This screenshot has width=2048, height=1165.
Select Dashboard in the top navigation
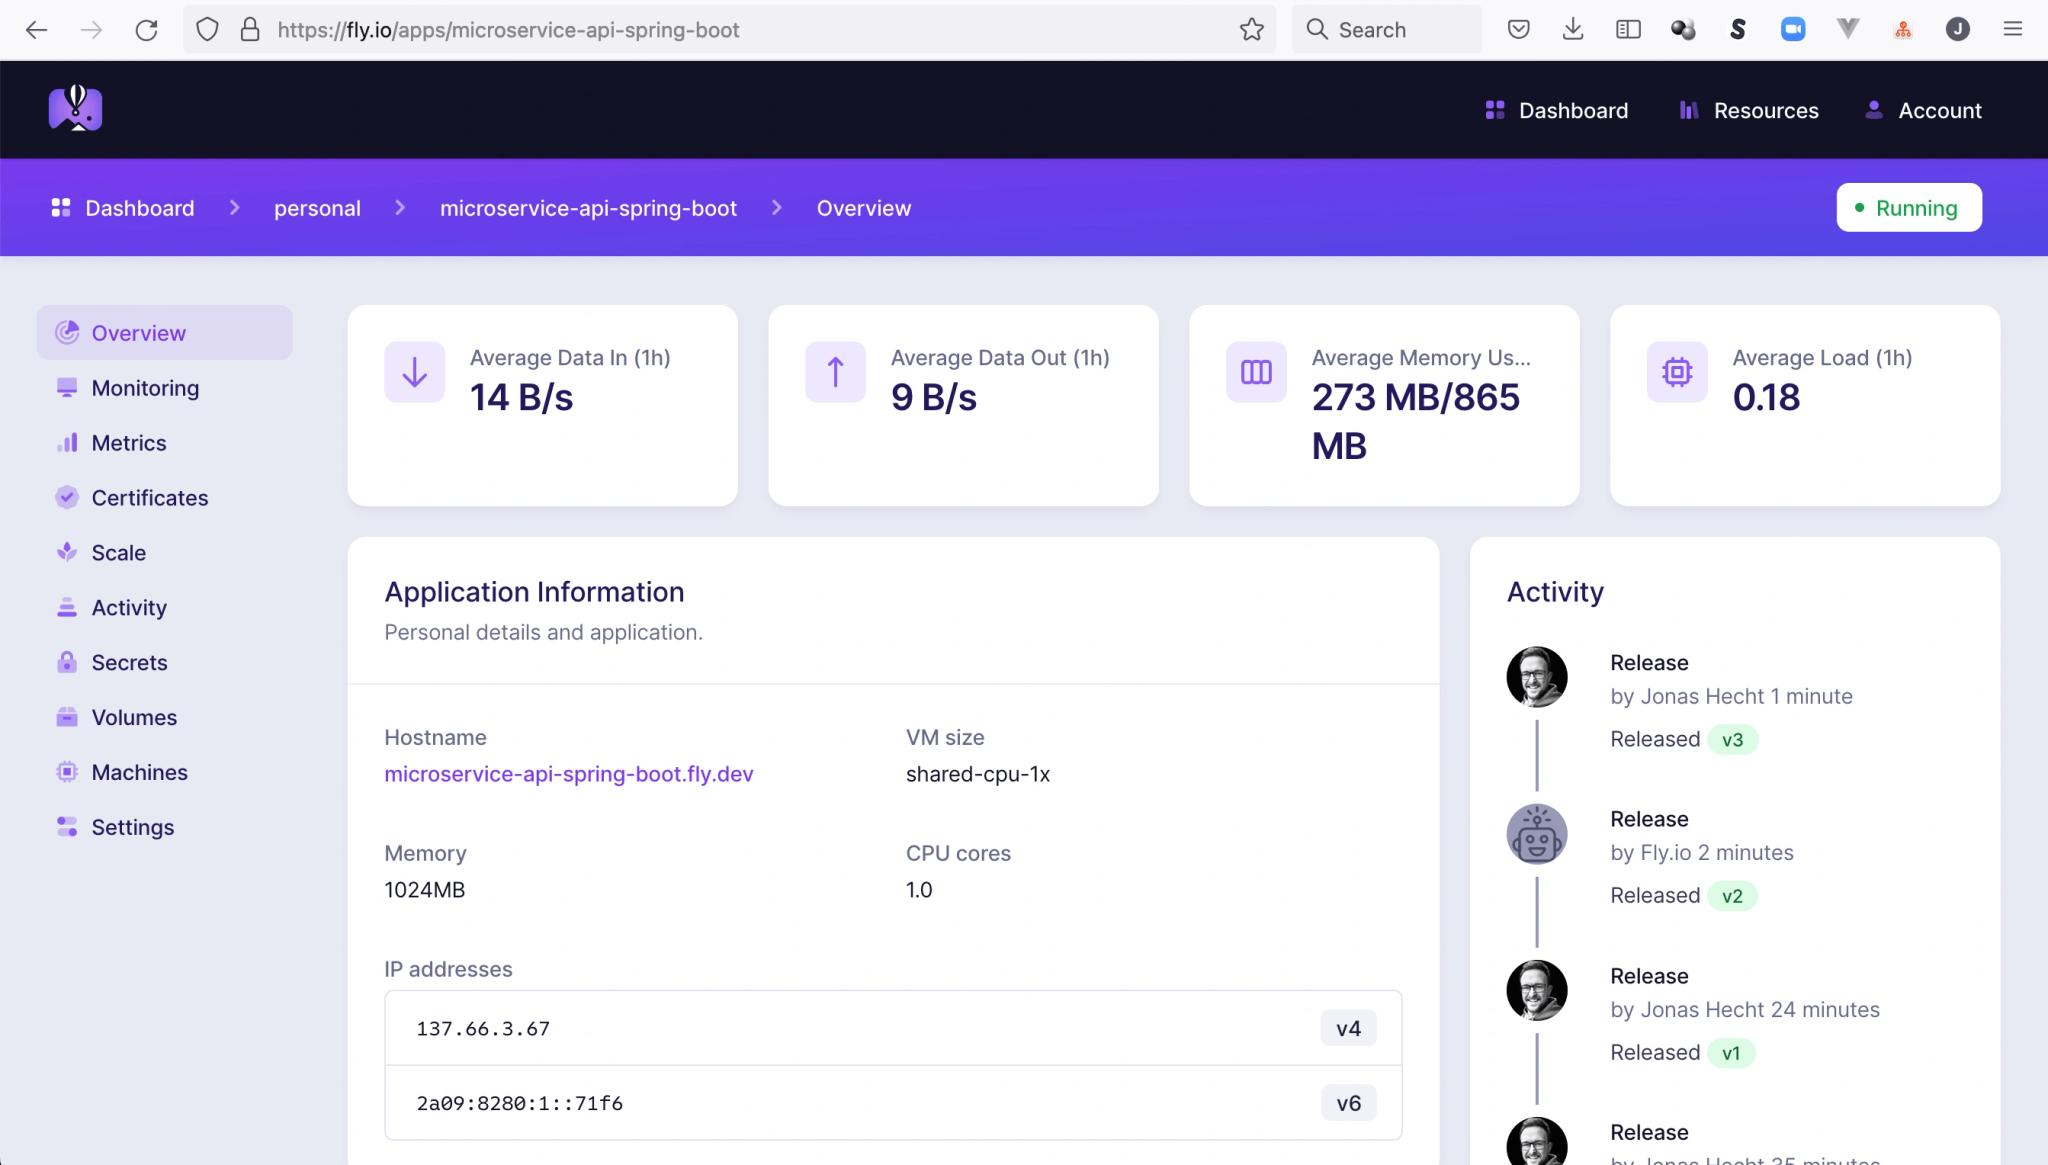[1557, 110]
